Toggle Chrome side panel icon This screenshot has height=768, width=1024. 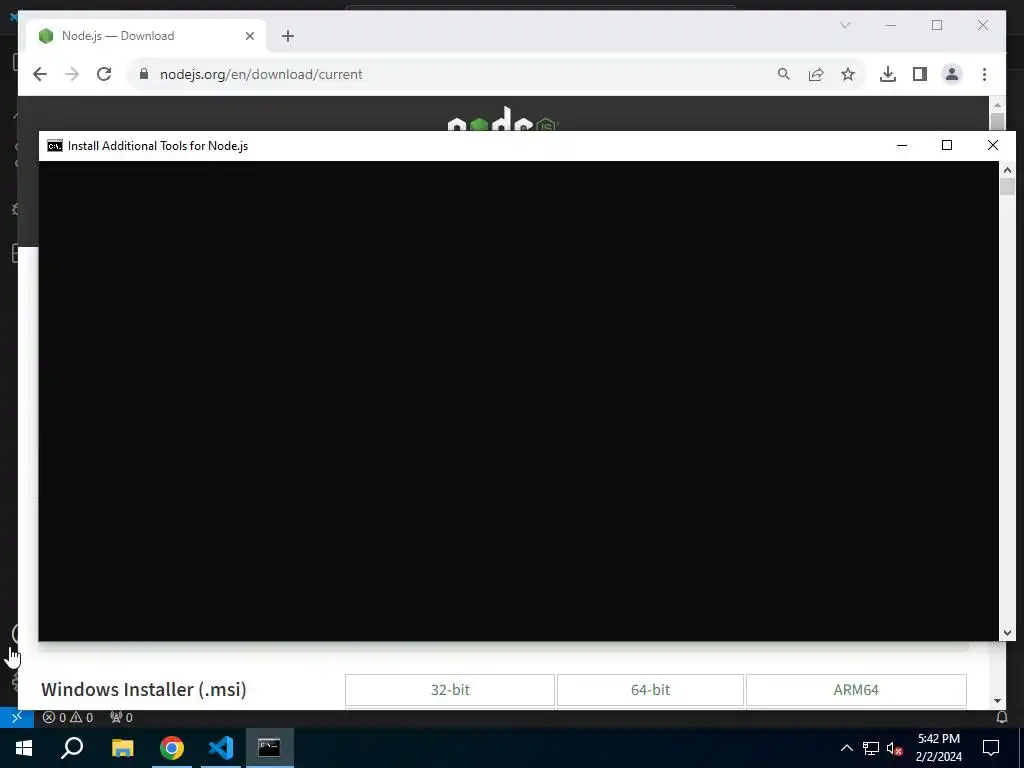[920, 74]
